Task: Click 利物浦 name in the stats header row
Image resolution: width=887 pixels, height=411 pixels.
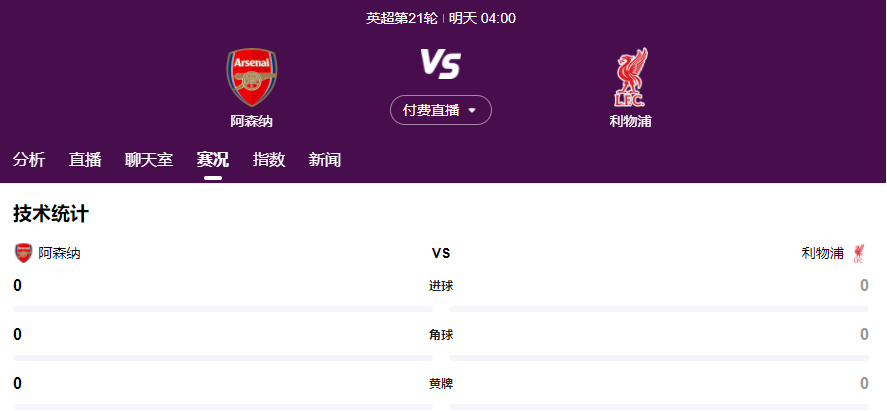Action: pyautogui.click(x=822, y=253)
